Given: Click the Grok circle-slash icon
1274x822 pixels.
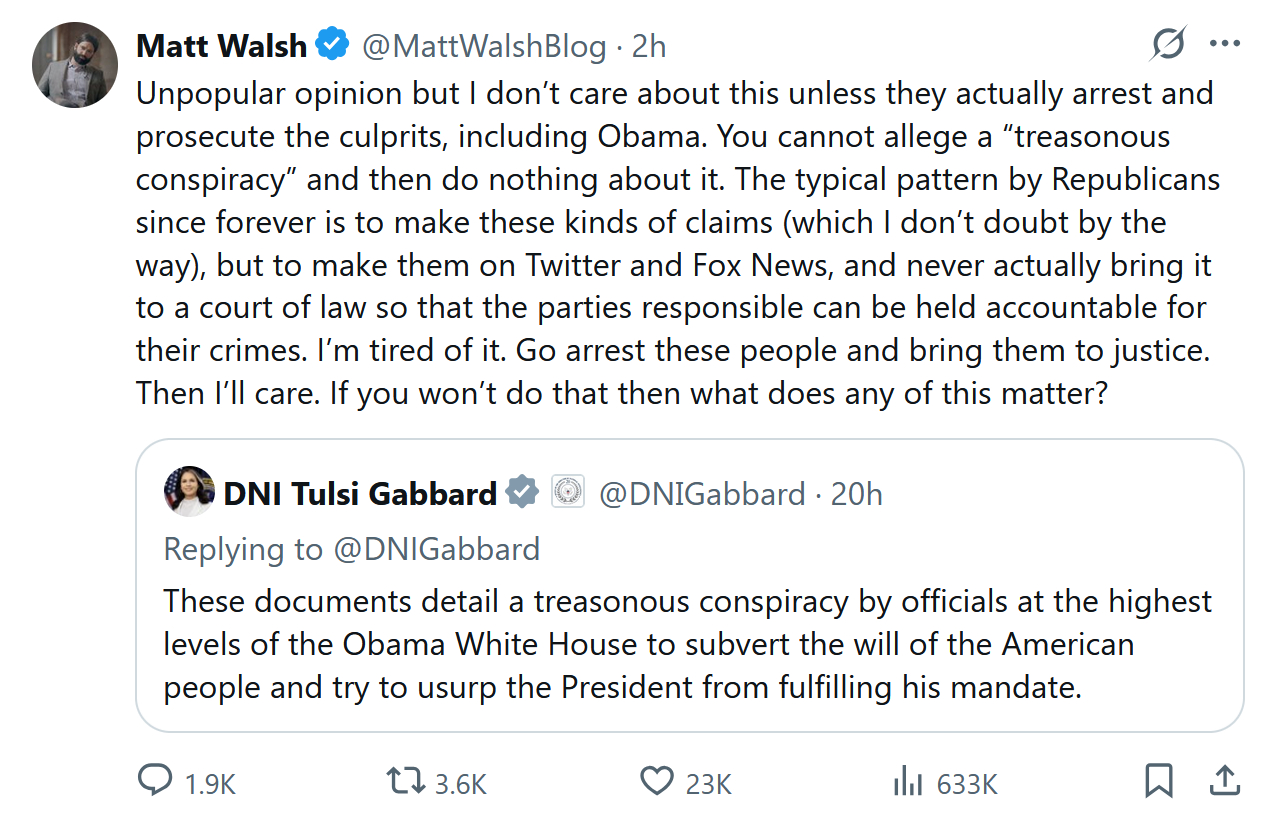Looking at the screenshot, I should pos(1168,45).
